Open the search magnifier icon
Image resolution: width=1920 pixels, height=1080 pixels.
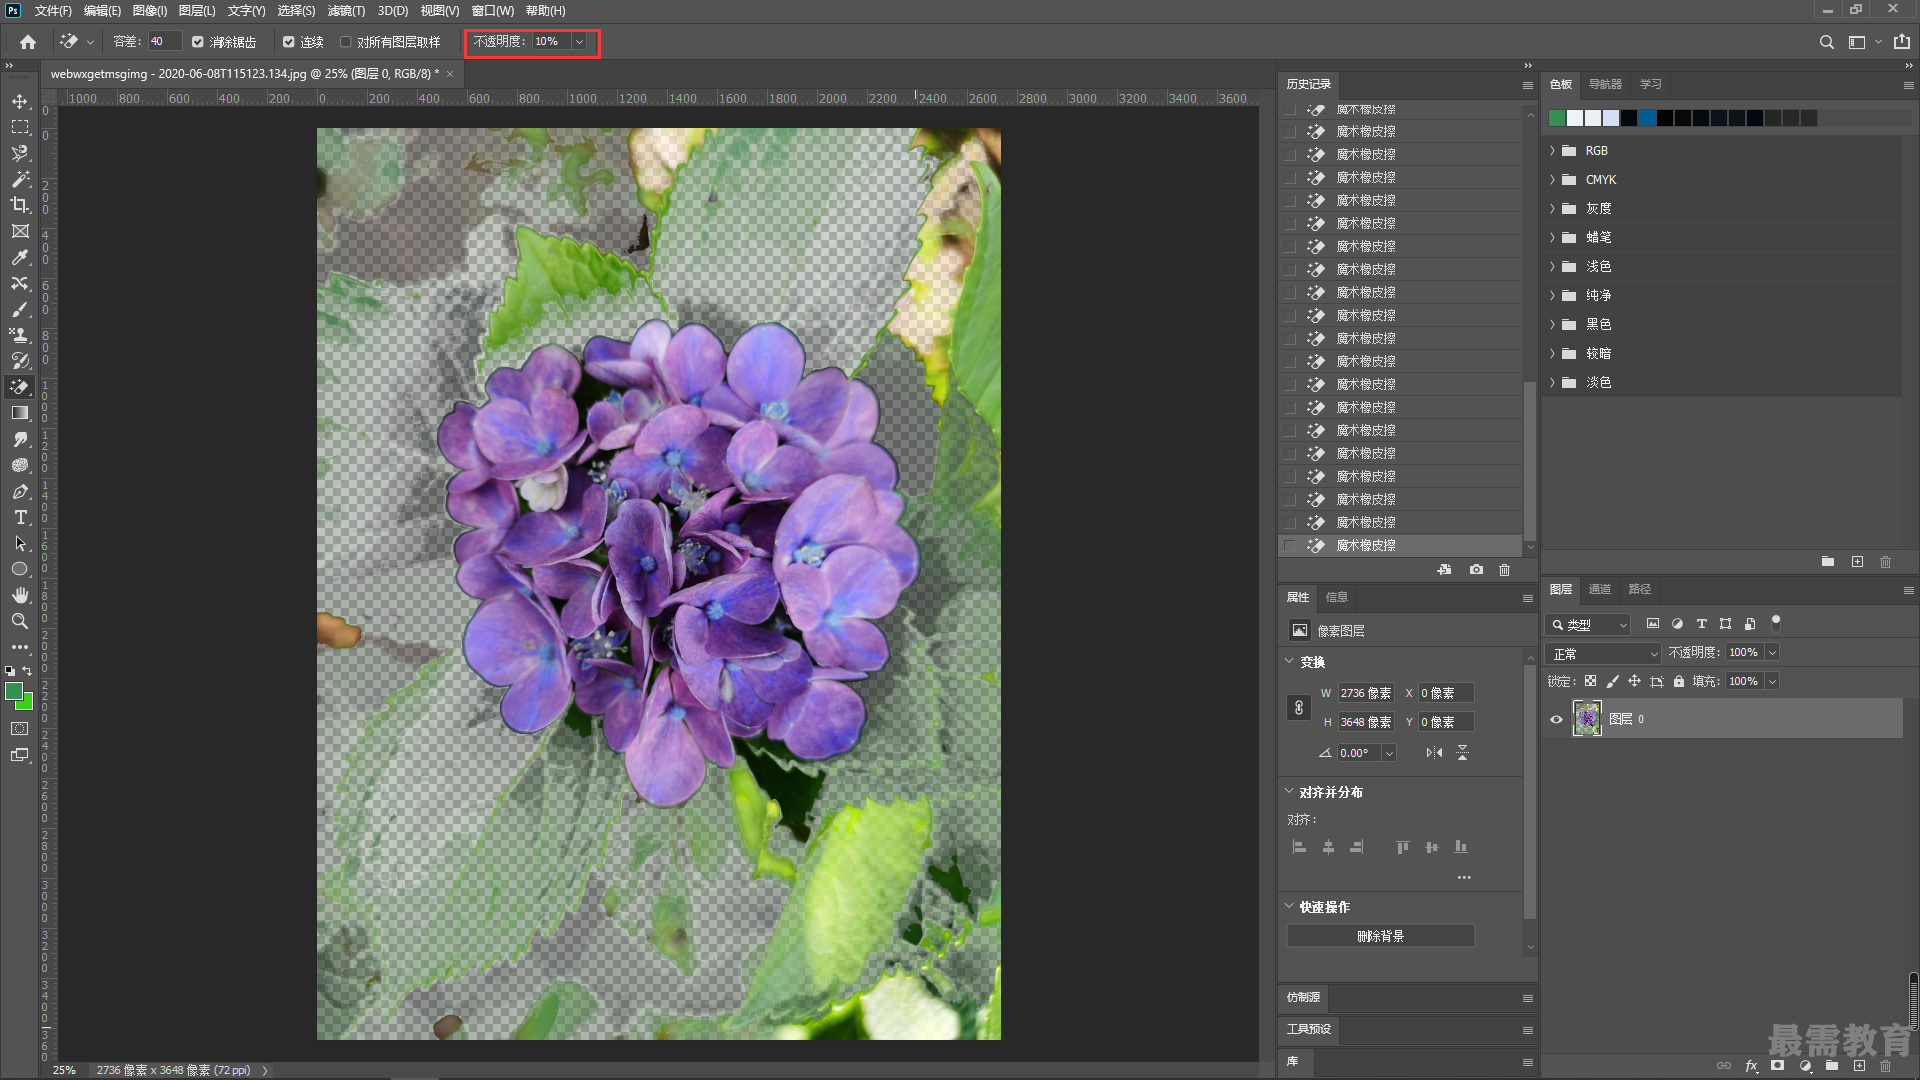[1826, 42]
